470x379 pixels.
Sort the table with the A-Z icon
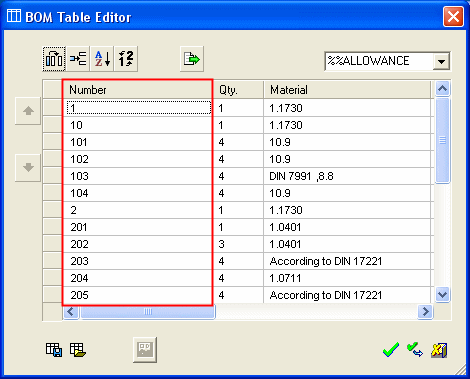102,59
